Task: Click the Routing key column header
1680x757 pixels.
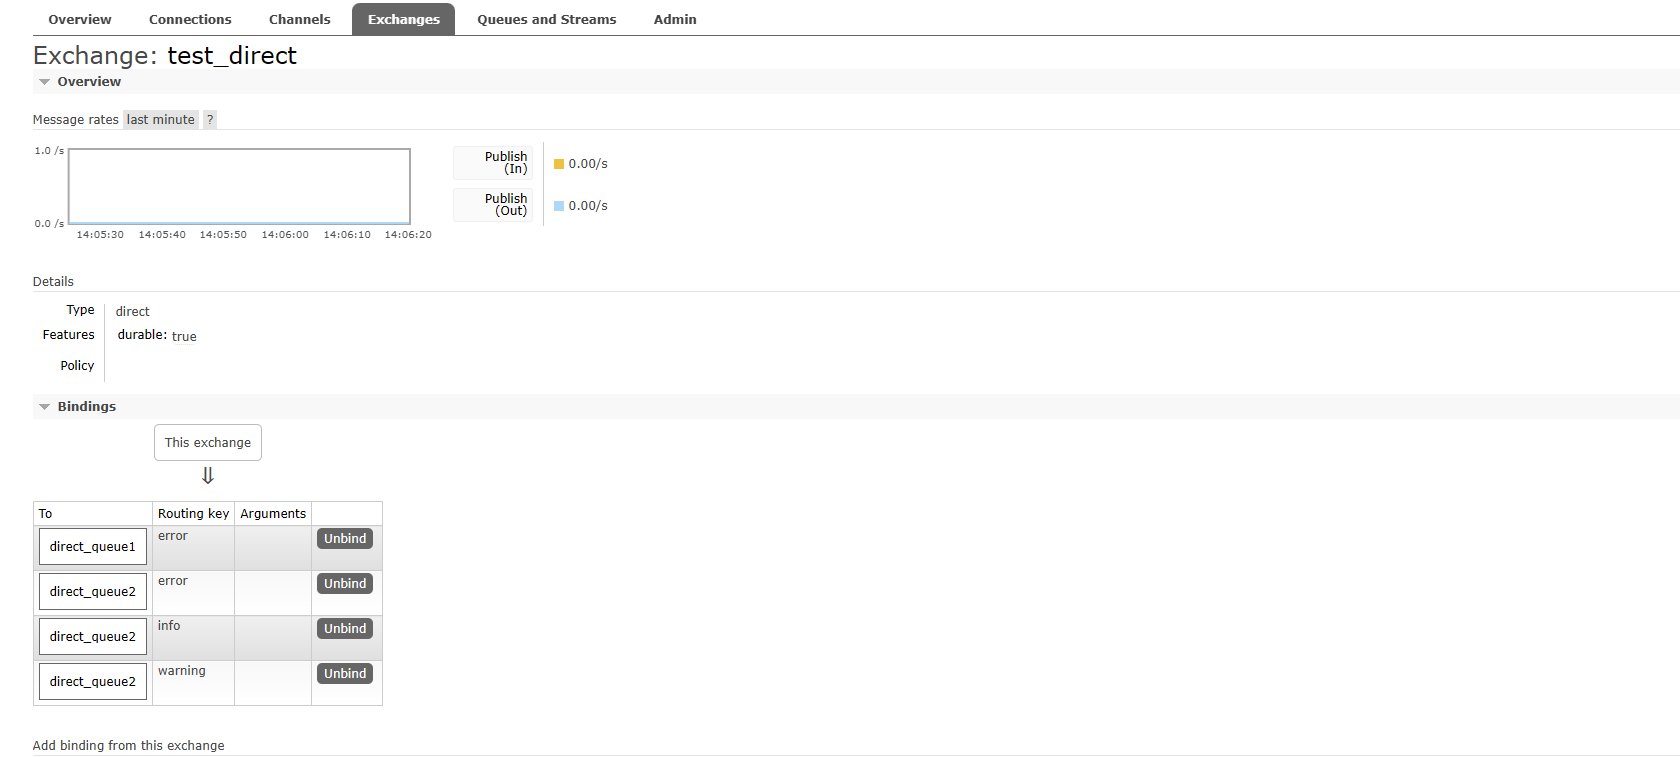Action: click(x=193, y=514)
